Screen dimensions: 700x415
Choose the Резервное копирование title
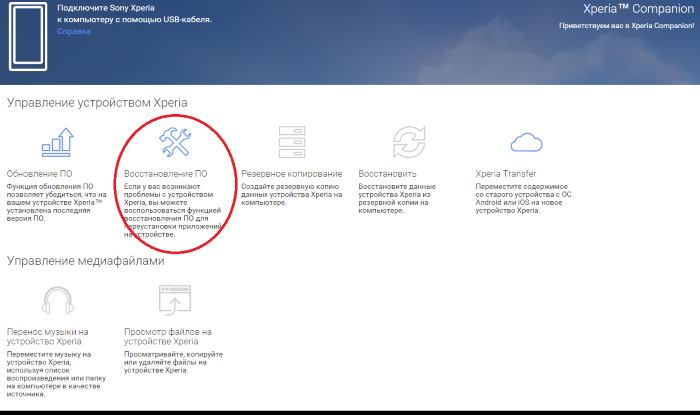[x=292, y=174]
